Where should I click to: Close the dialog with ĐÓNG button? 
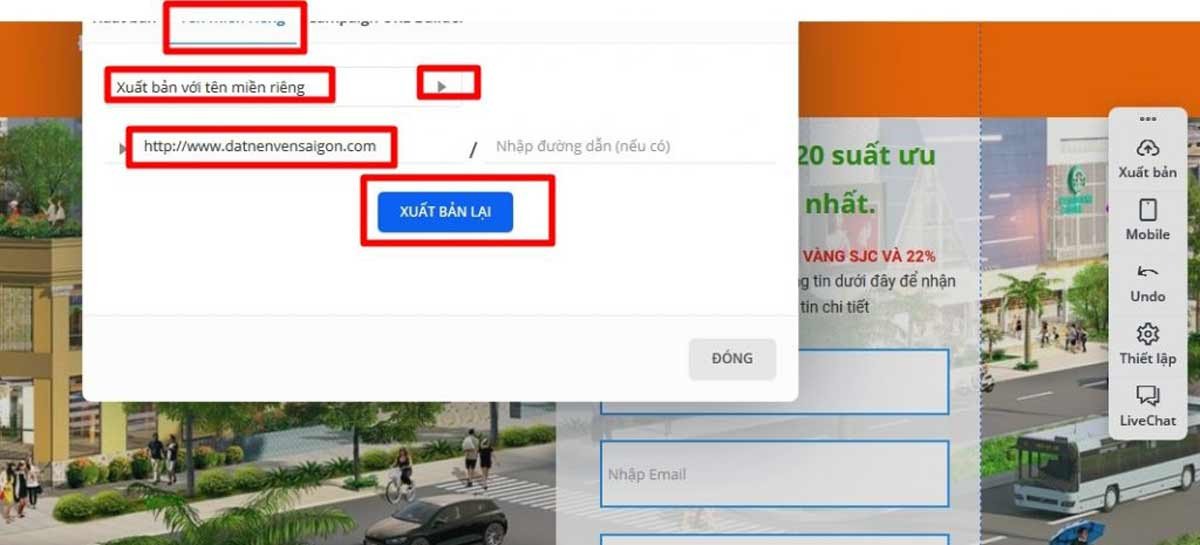coord(732,358)
